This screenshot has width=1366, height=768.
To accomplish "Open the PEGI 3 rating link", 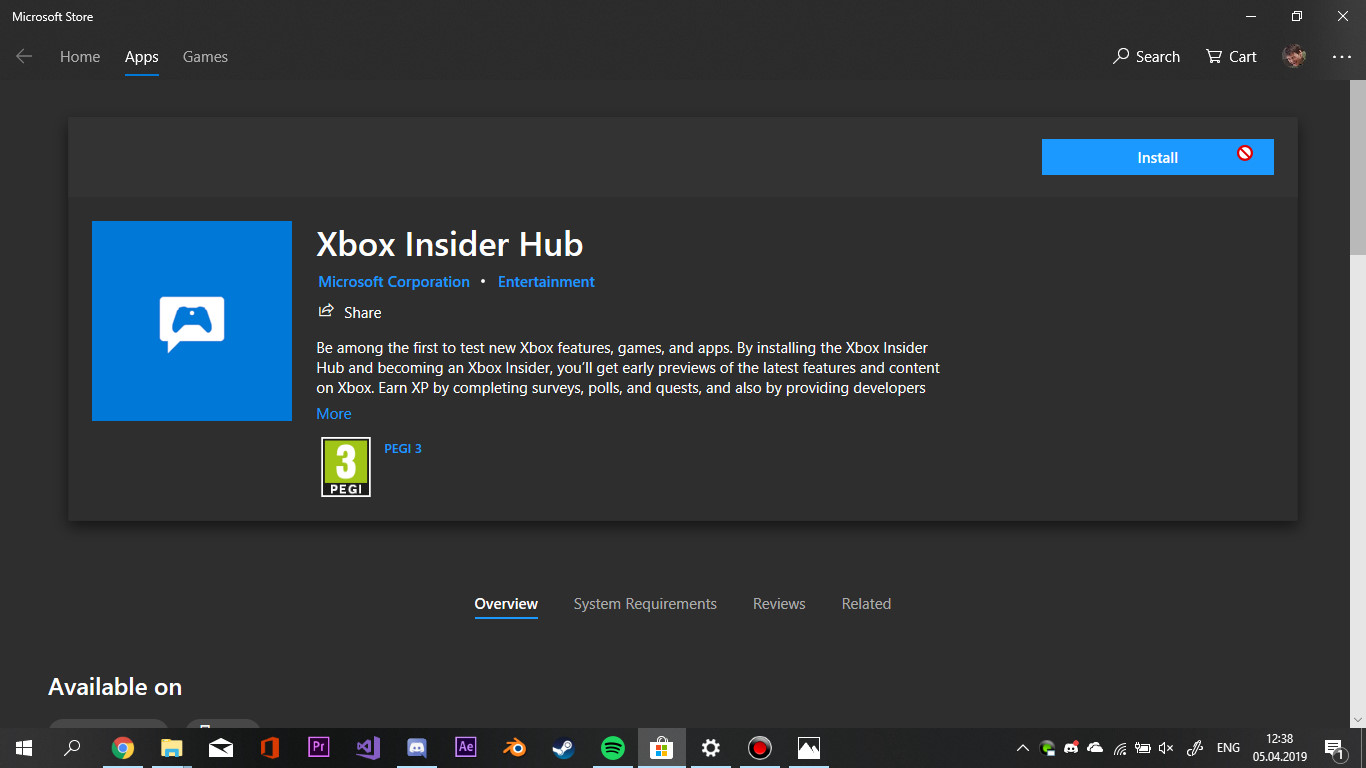I will [x=403, y=449].
